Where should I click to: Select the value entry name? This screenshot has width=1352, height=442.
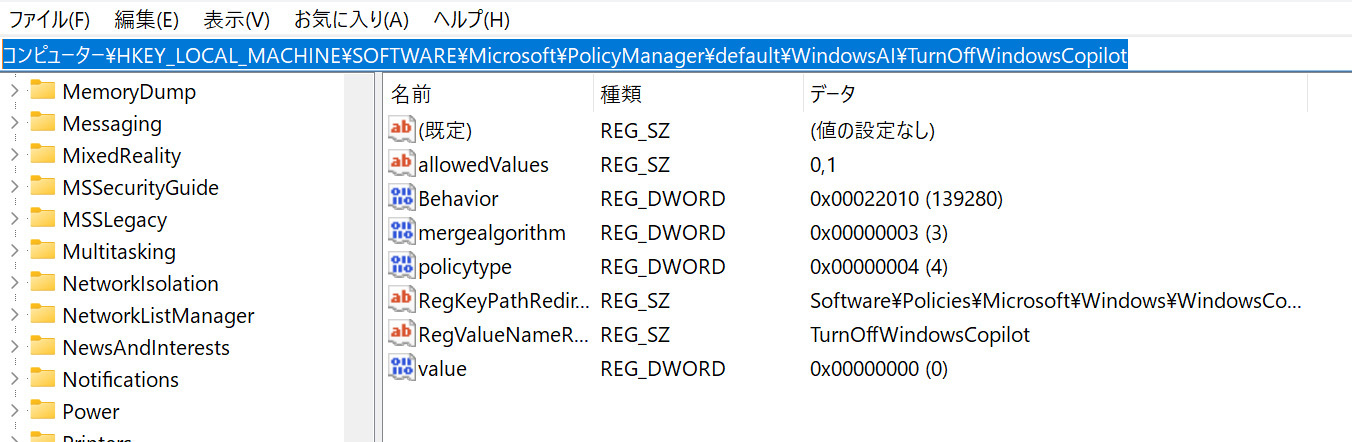443,369
